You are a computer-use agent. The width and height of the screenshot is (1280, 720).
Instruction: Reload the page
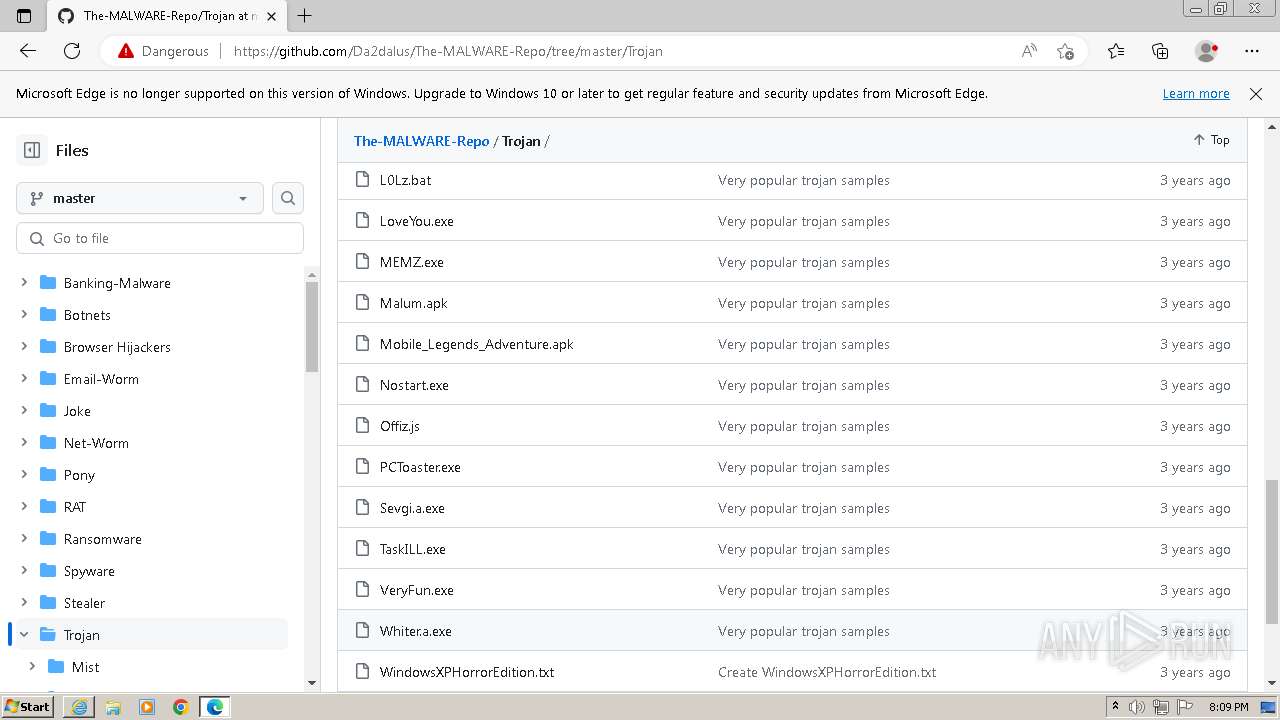72,51
